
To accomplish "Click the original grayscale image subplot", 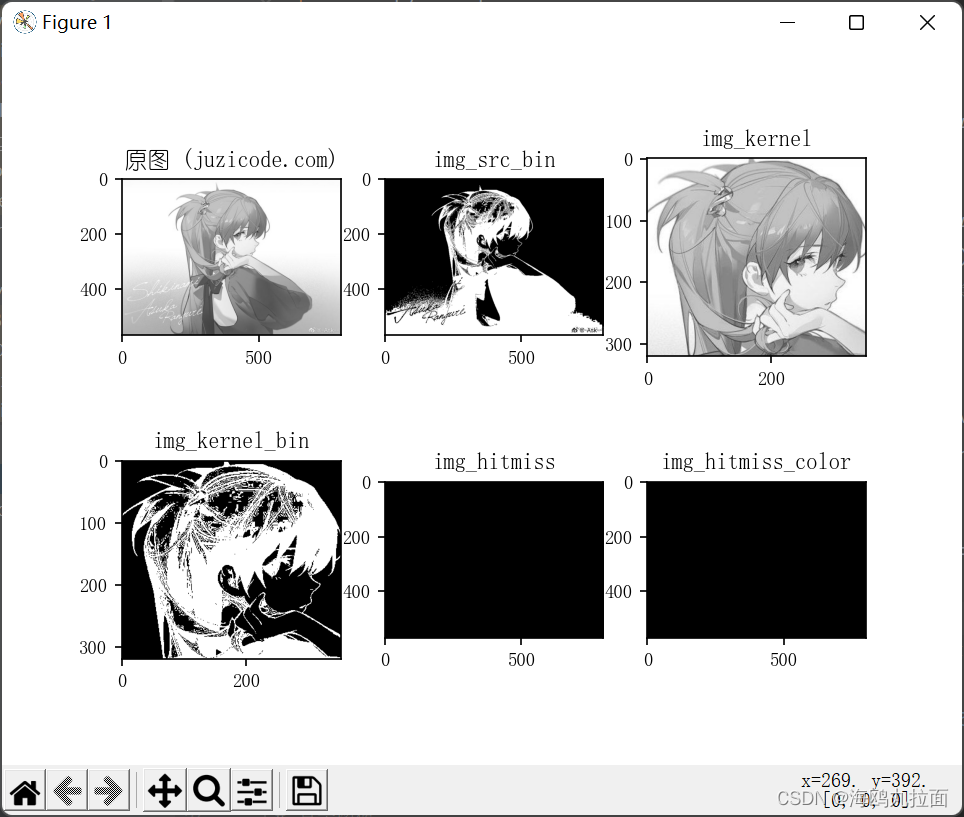I will [232, 257].
